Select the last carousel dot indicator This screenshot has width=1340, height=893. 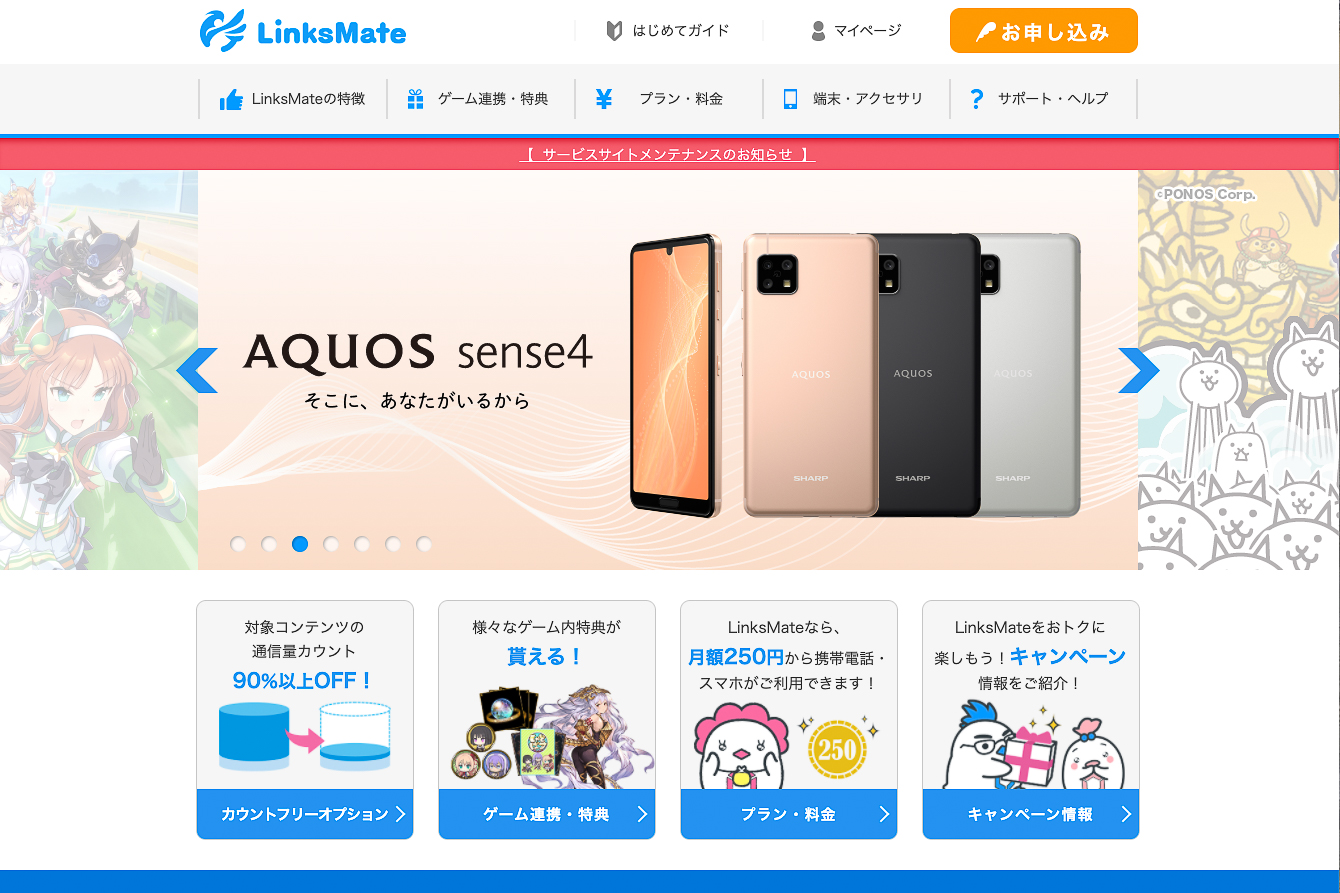click(424, 544)
